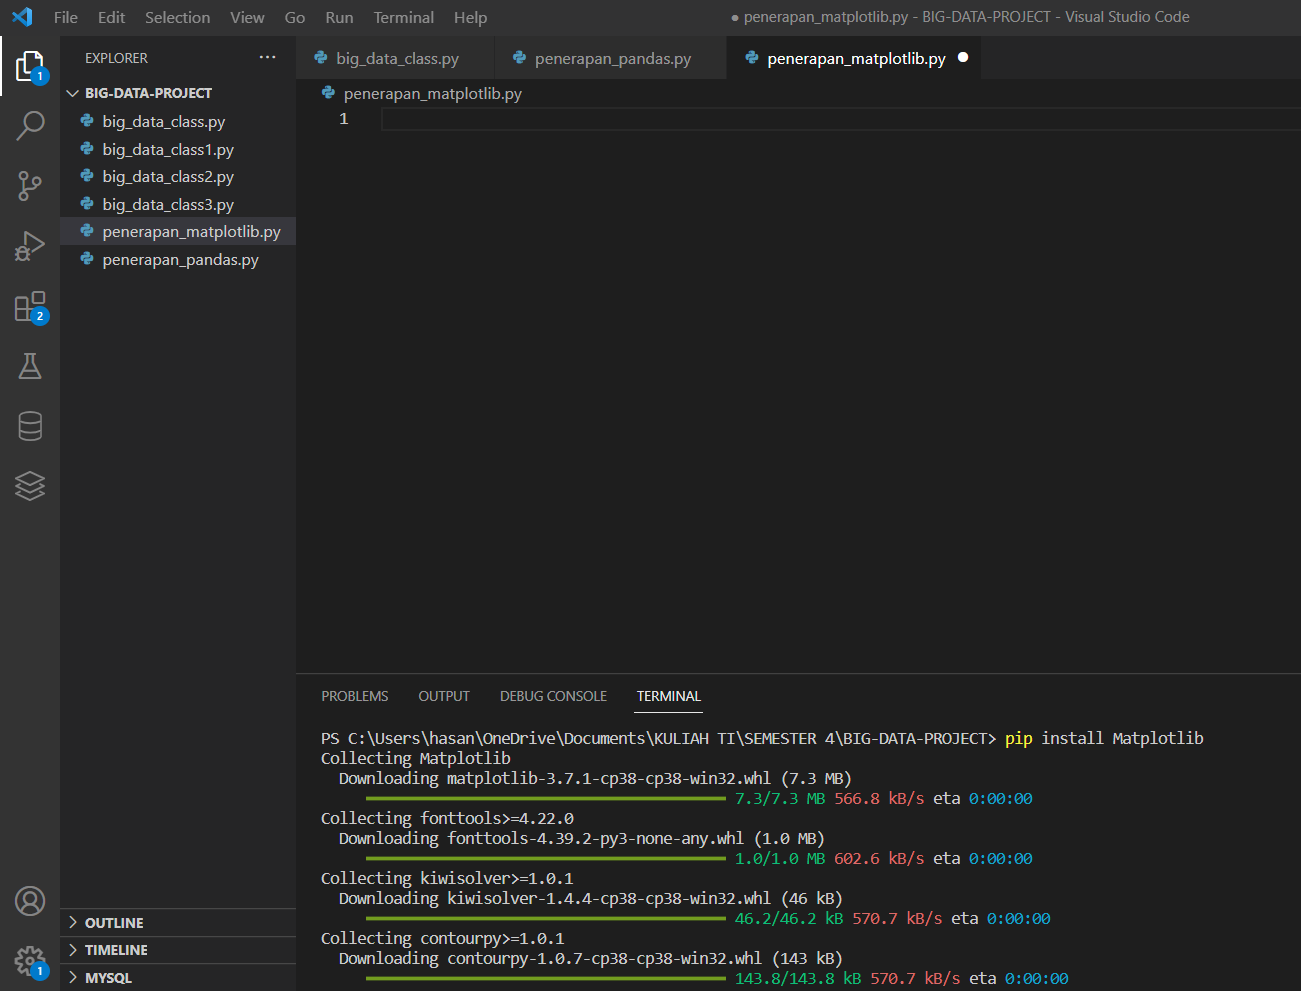Open the Terminal menu
Viewport: 1301px width, 991px height.
pyautogui.click(x=404, y=17)
